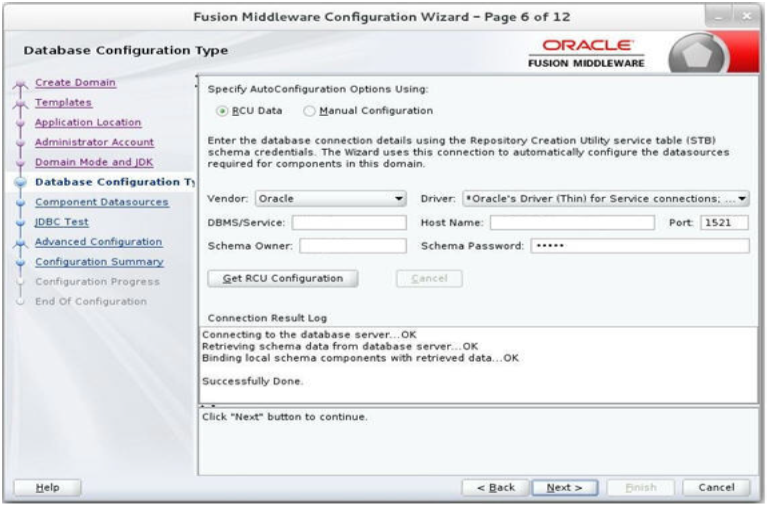Go to the Application Location step

coord(88,122)
